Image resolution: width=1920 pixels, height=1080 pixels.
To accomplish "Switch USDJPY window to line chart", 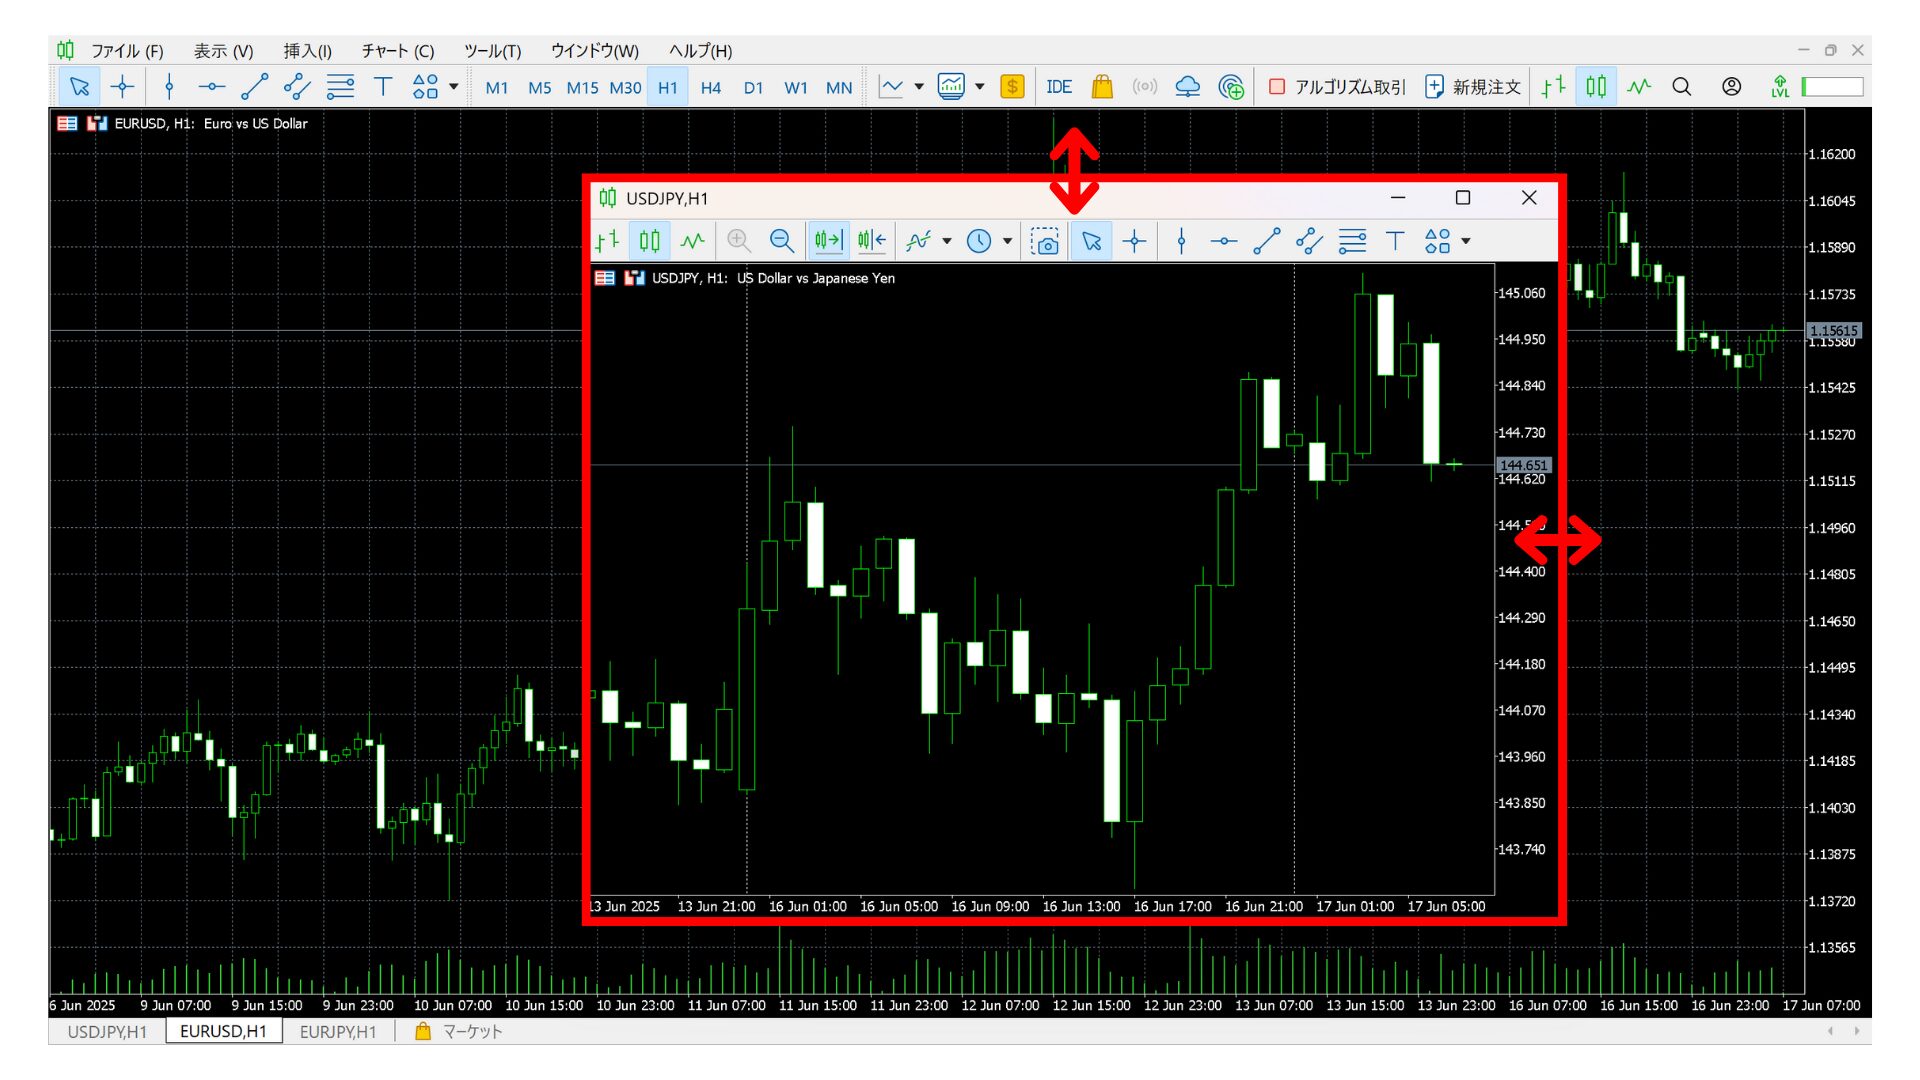I will coord(692,241).
